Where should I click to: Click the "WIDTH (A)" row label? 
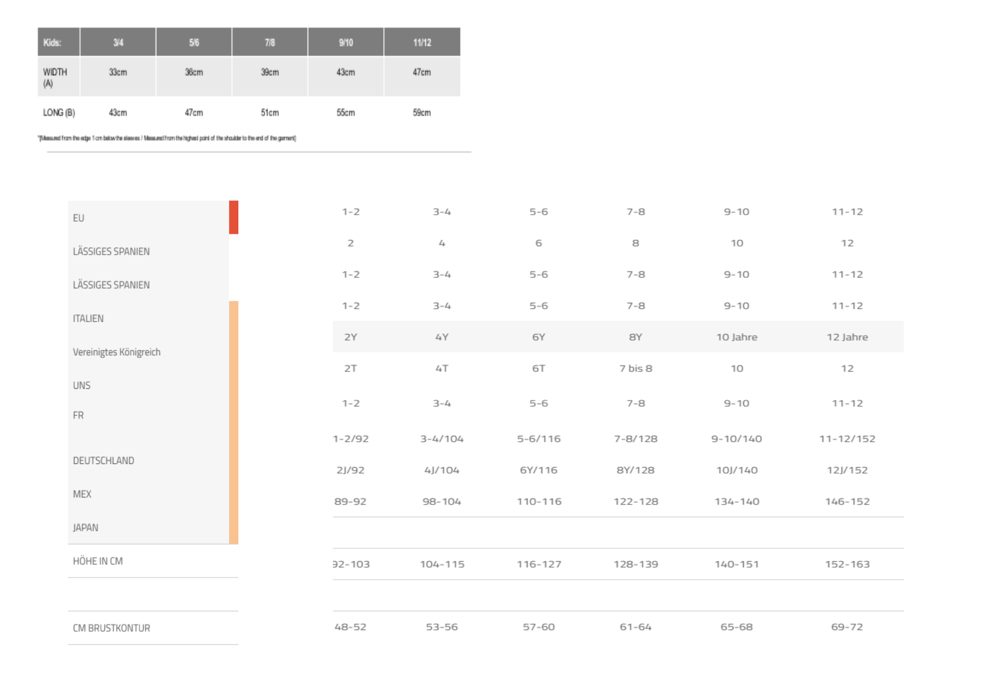(x=55, y=77)
